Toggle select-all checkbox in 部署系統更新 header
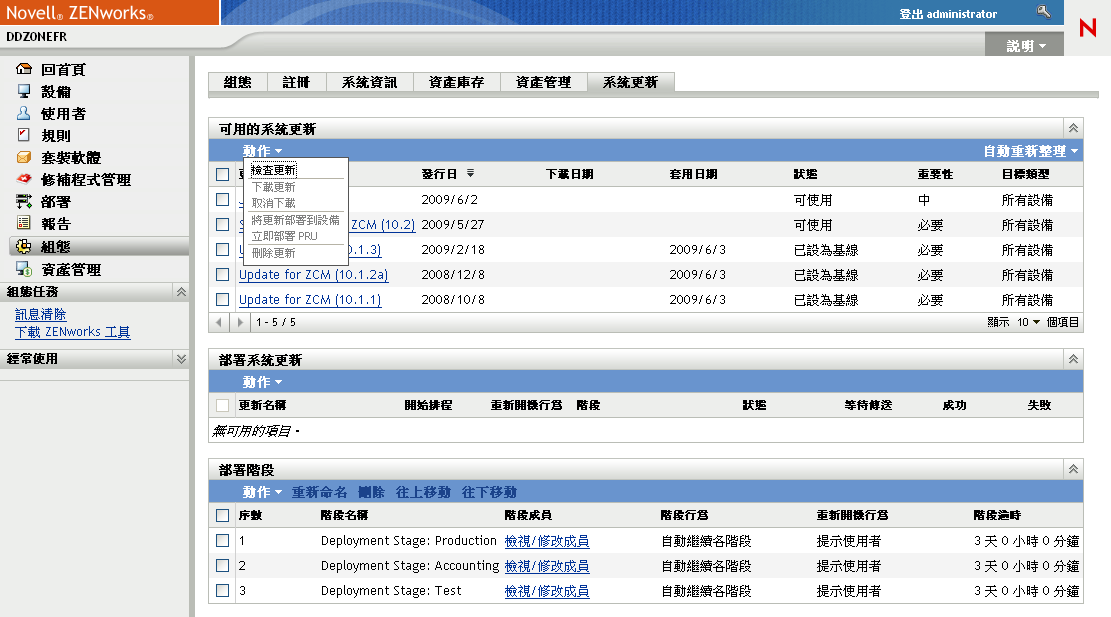The height and width of the screenshot is (617, 1111). (222, 405)
